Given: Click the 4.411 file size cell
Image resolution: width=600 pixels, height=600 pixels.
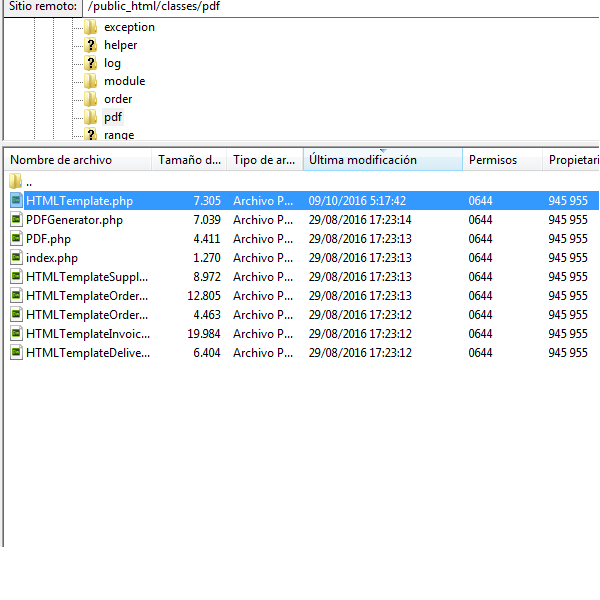Looking at the screenshot, I should tap(207, 239).
